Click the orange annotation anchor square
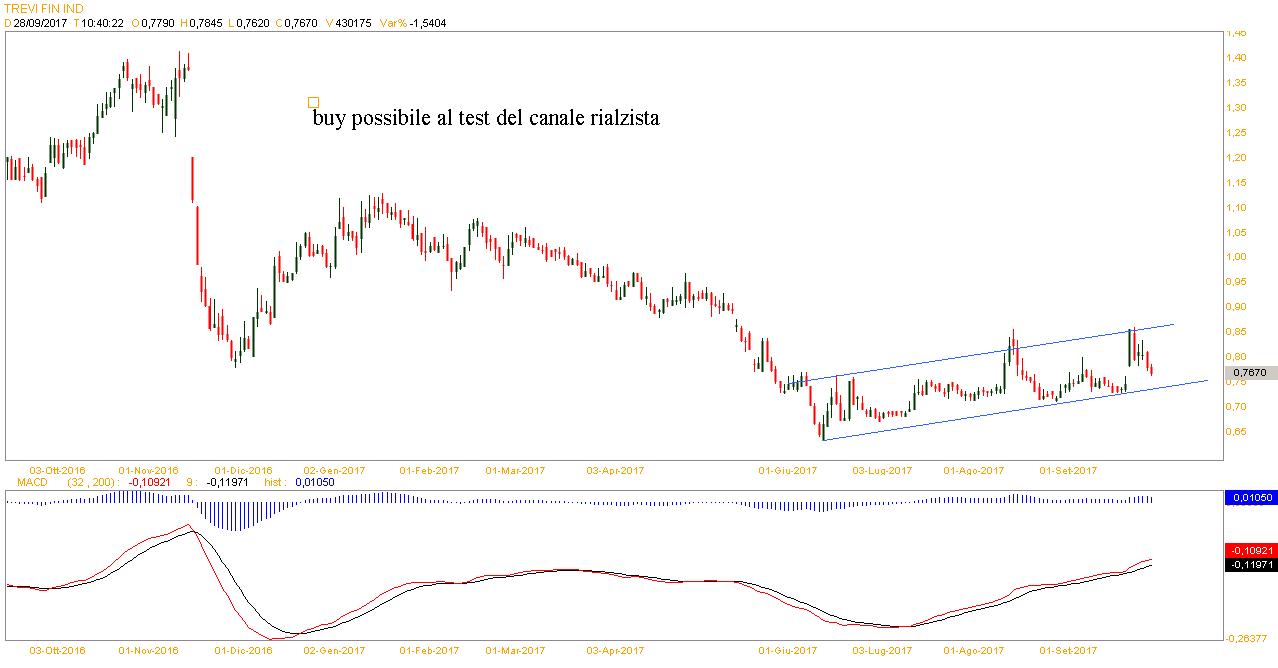This screenshot has height=668, width=1278. [x=313, y=102]
